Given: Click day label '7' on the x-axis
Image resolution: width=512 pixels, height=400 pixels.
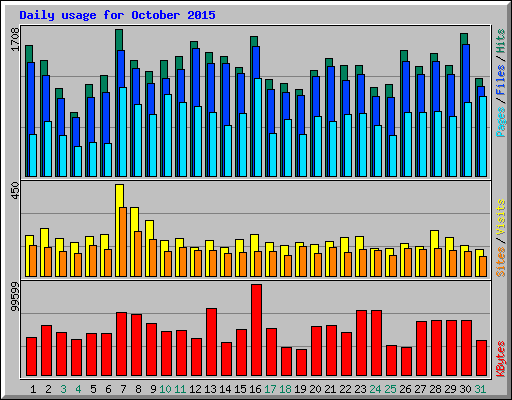Looking at the screenshot, I should click(x=123, y=389).
